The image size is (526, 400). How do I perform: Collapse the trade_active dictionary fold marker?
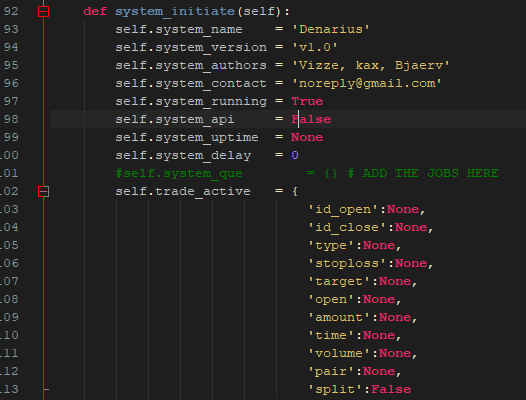[43, 192]
